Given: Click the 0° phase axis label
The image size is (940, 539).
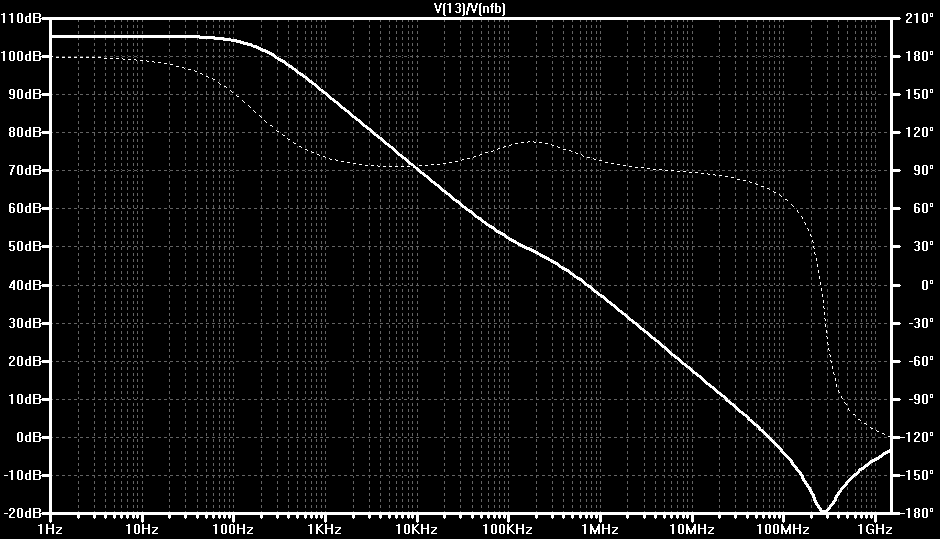Looking at the screenshot, I should [x=927, y=285].
